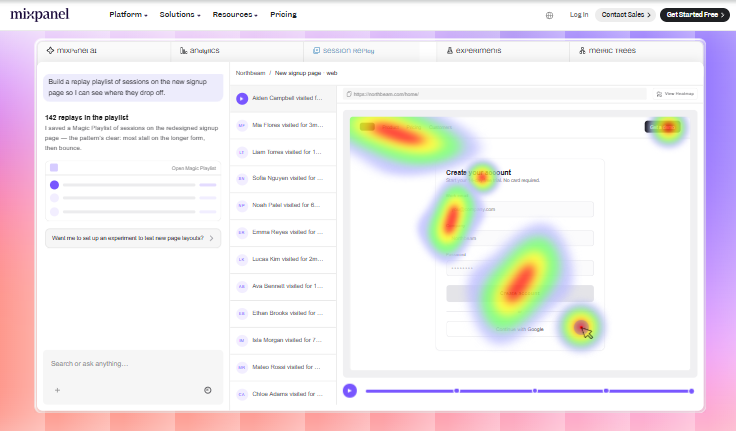Click Liam Torres avatar
Viewport: 736px width, 431px height.
pyautogui.click(x=242, y=152)
